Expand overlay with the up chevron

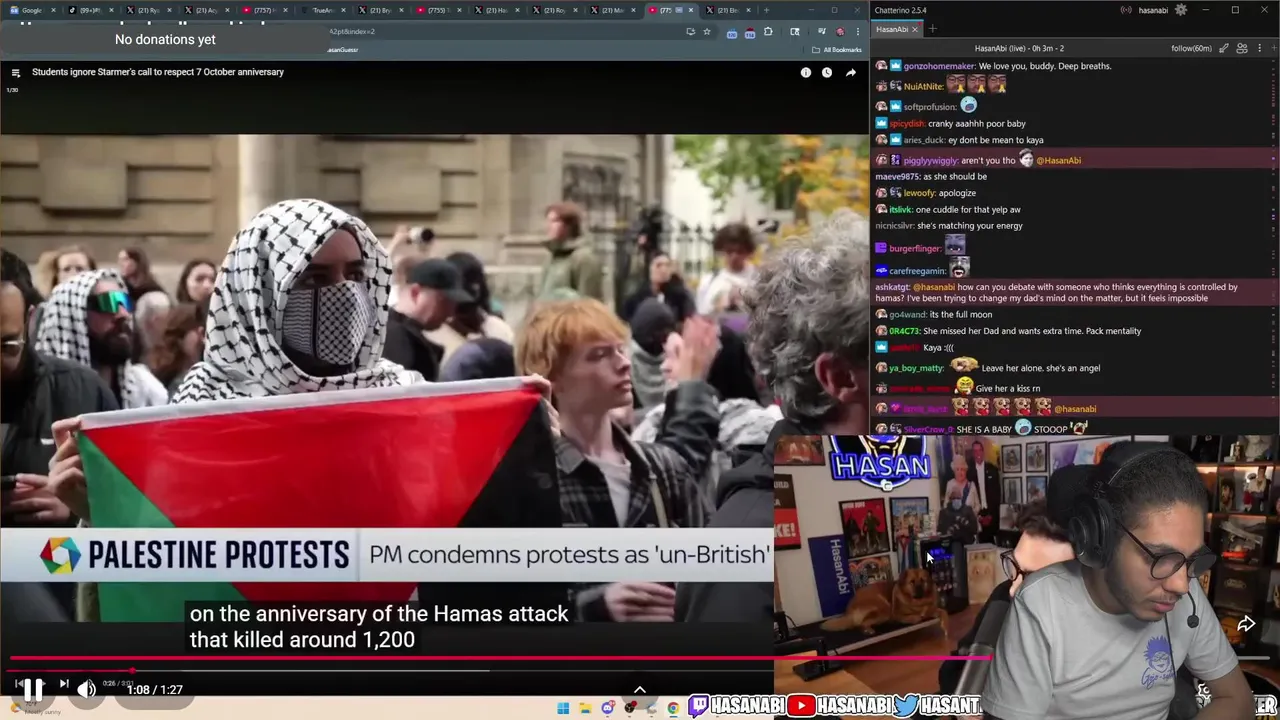[640, 689]
